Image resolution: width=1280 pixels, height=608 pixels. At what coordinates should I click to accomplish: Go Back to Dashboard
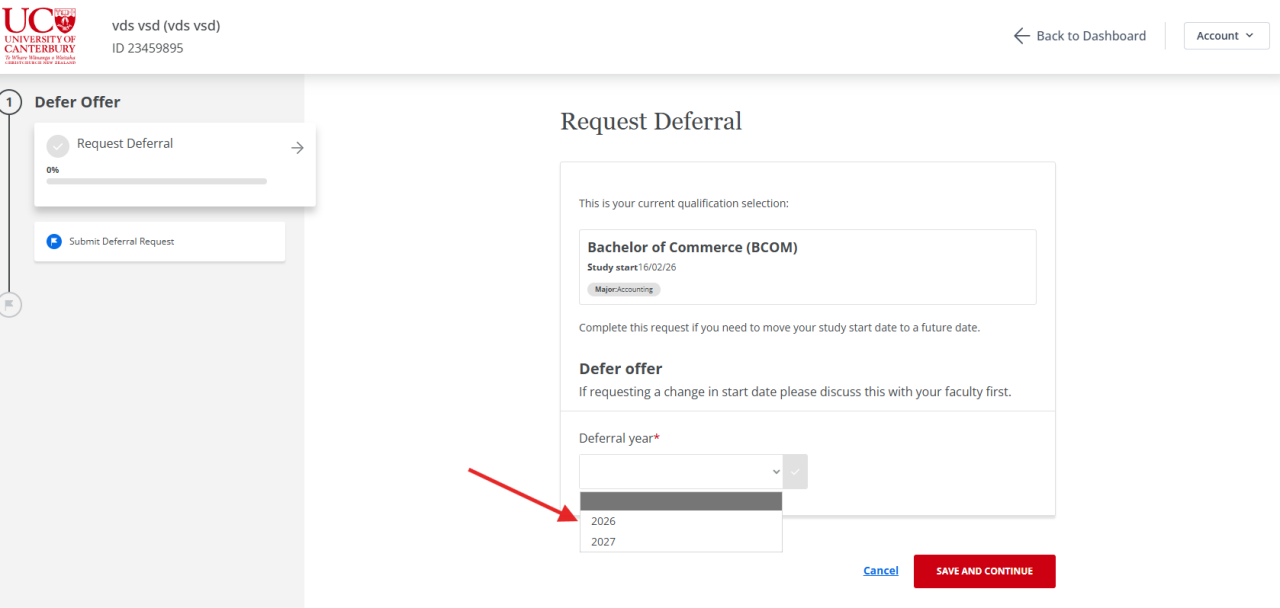1080,36
